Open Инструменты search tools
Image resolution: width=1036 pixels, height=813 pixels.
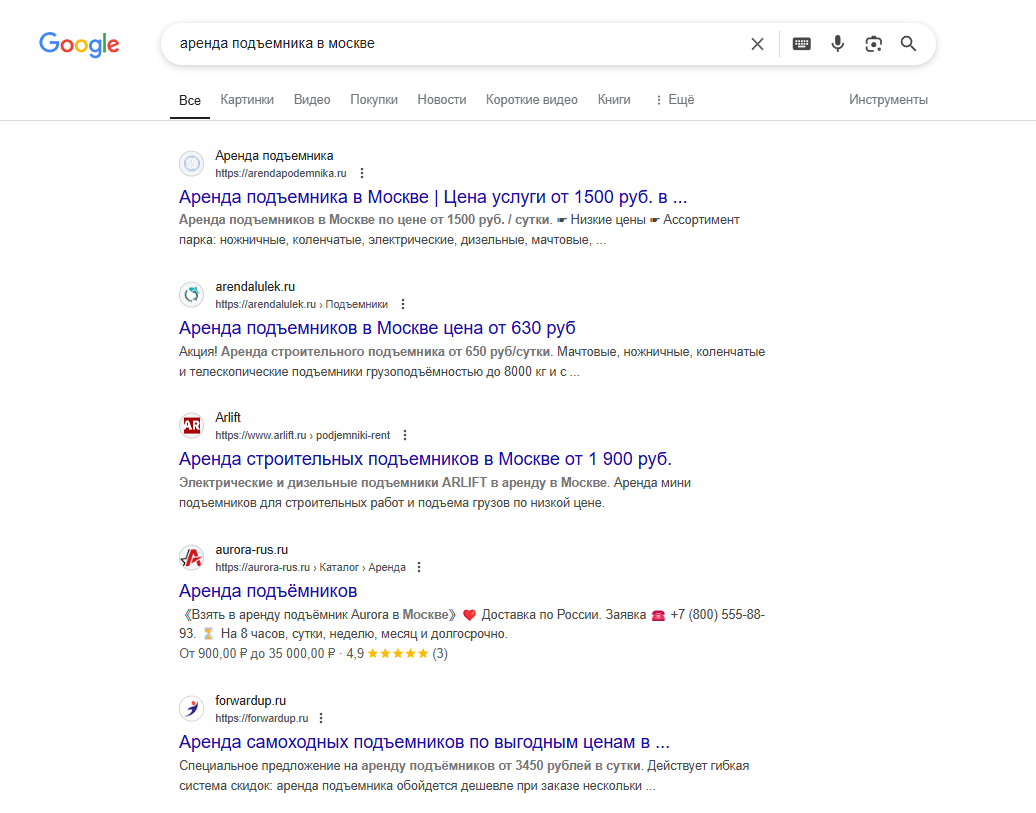888,100
